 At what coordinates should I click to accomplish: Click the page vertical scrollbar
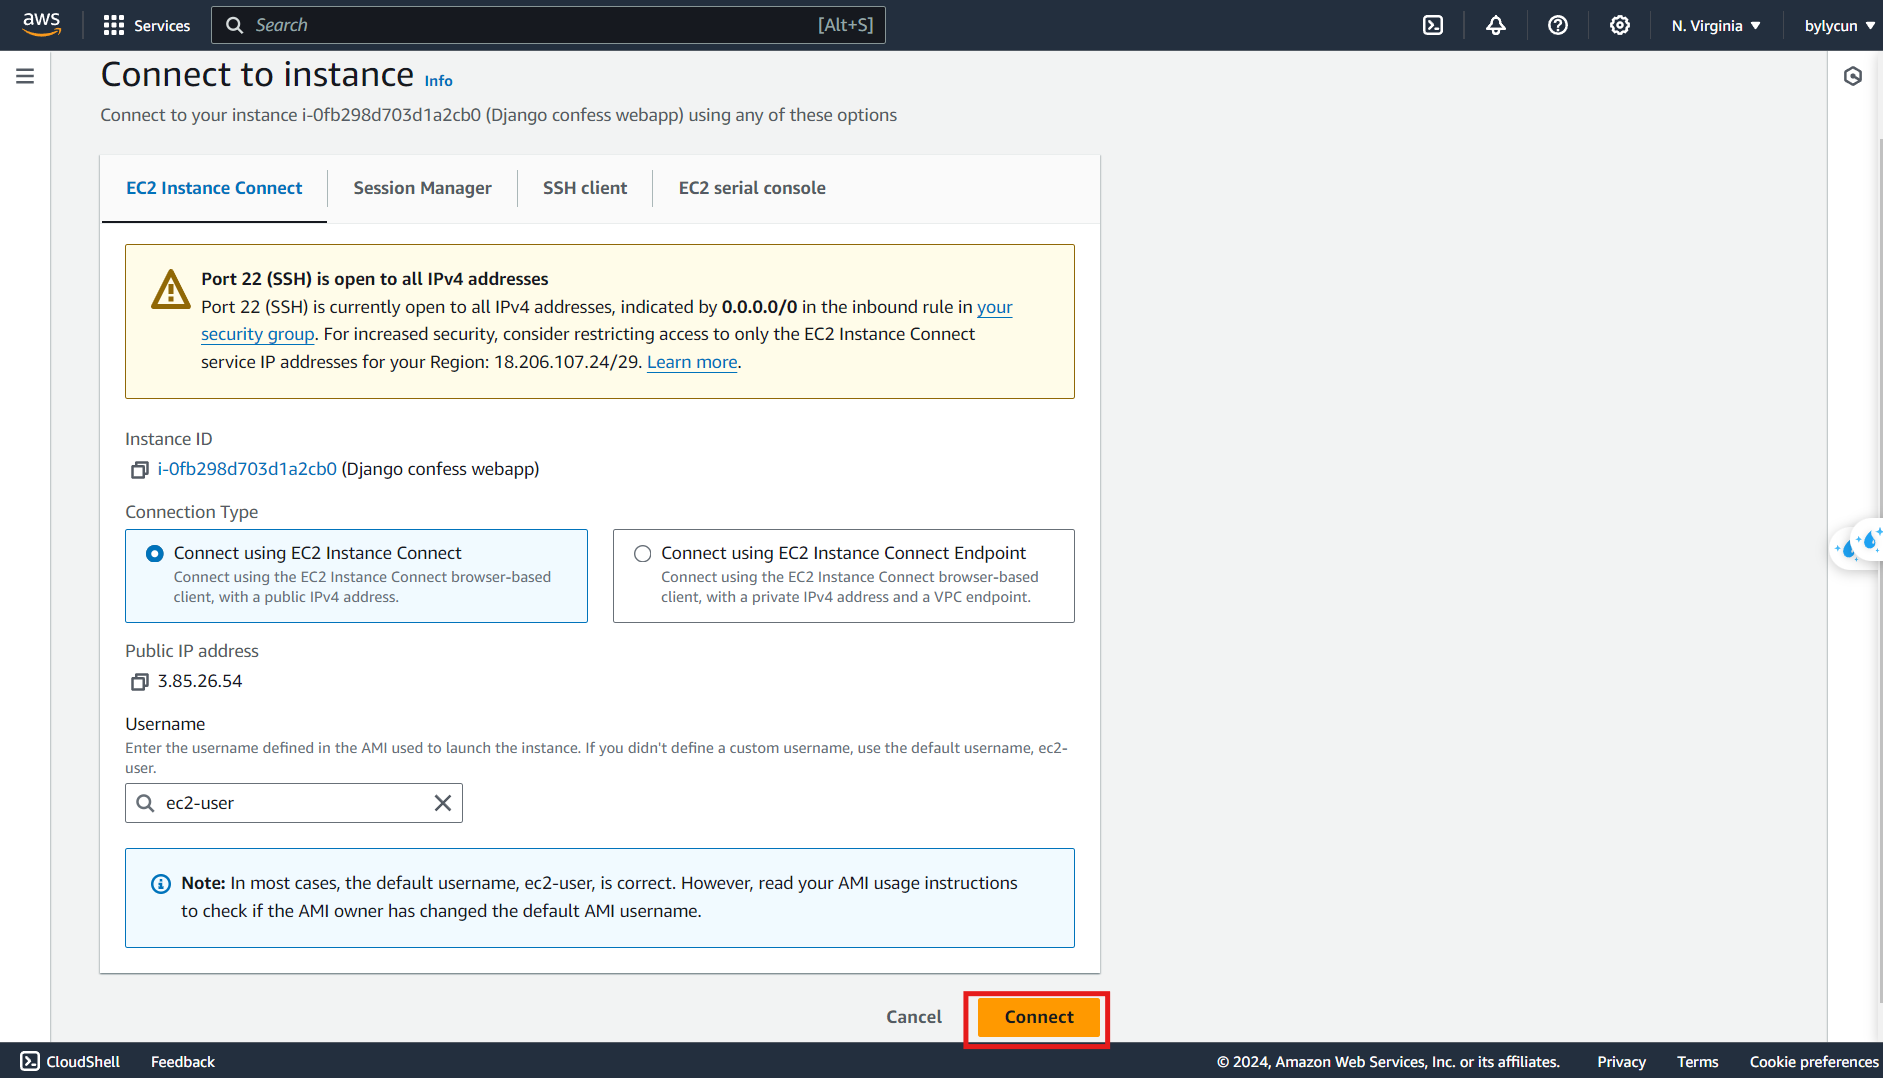(1879, 570)
